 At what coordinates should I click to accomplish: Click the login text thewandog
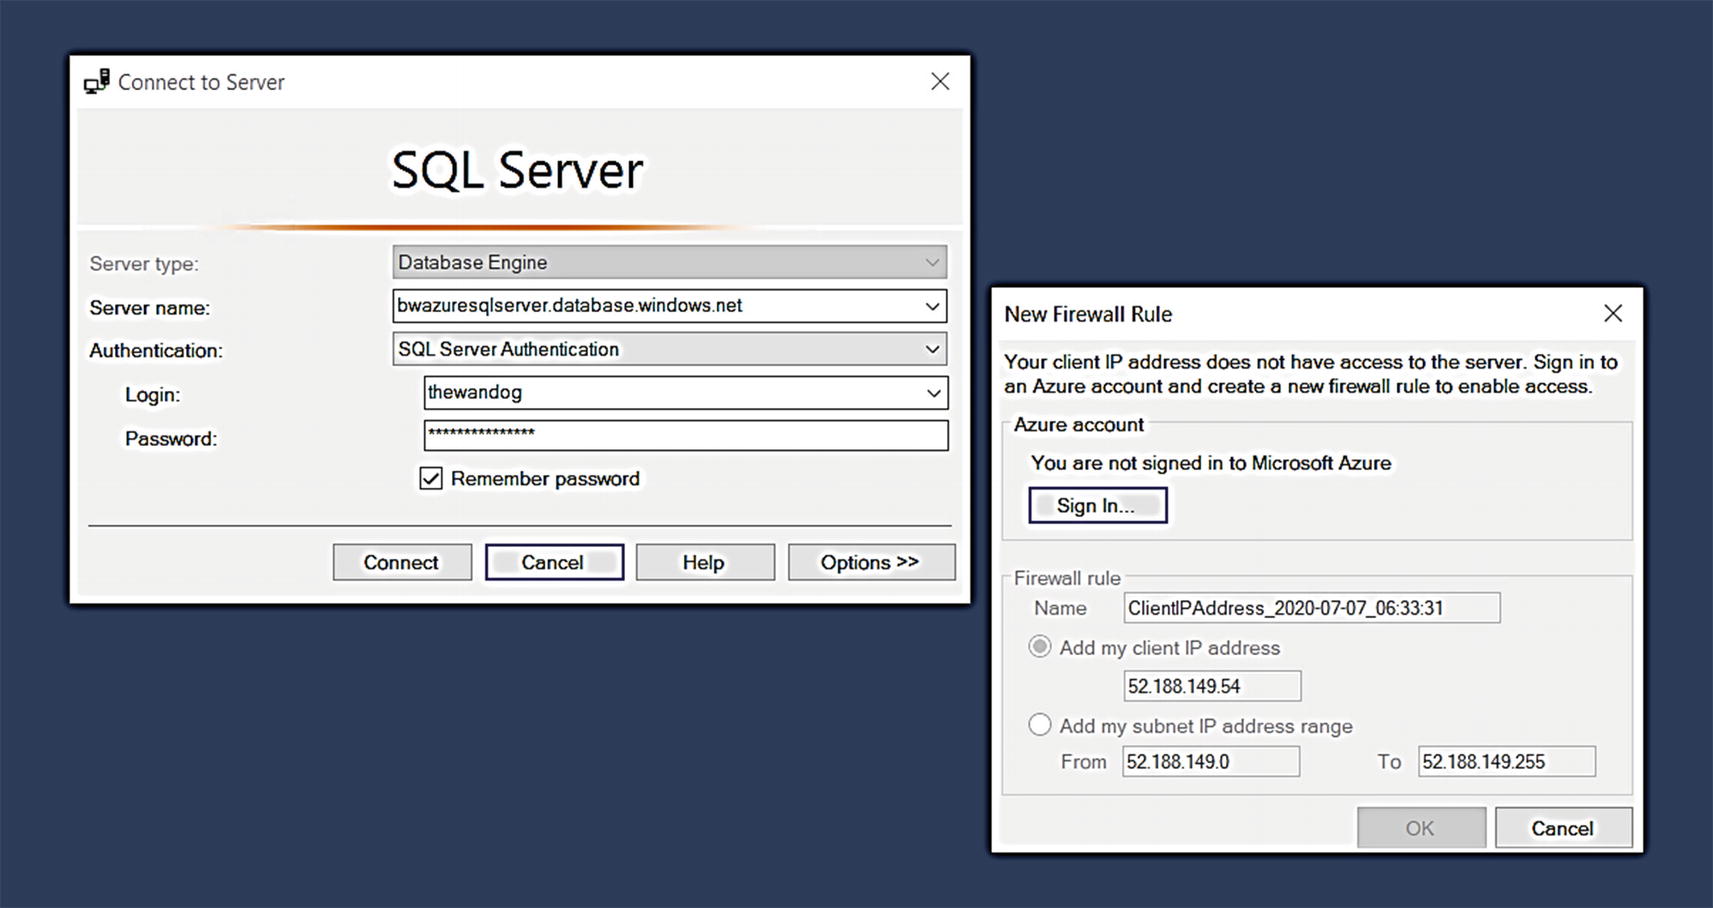click(x=475, y=392)
